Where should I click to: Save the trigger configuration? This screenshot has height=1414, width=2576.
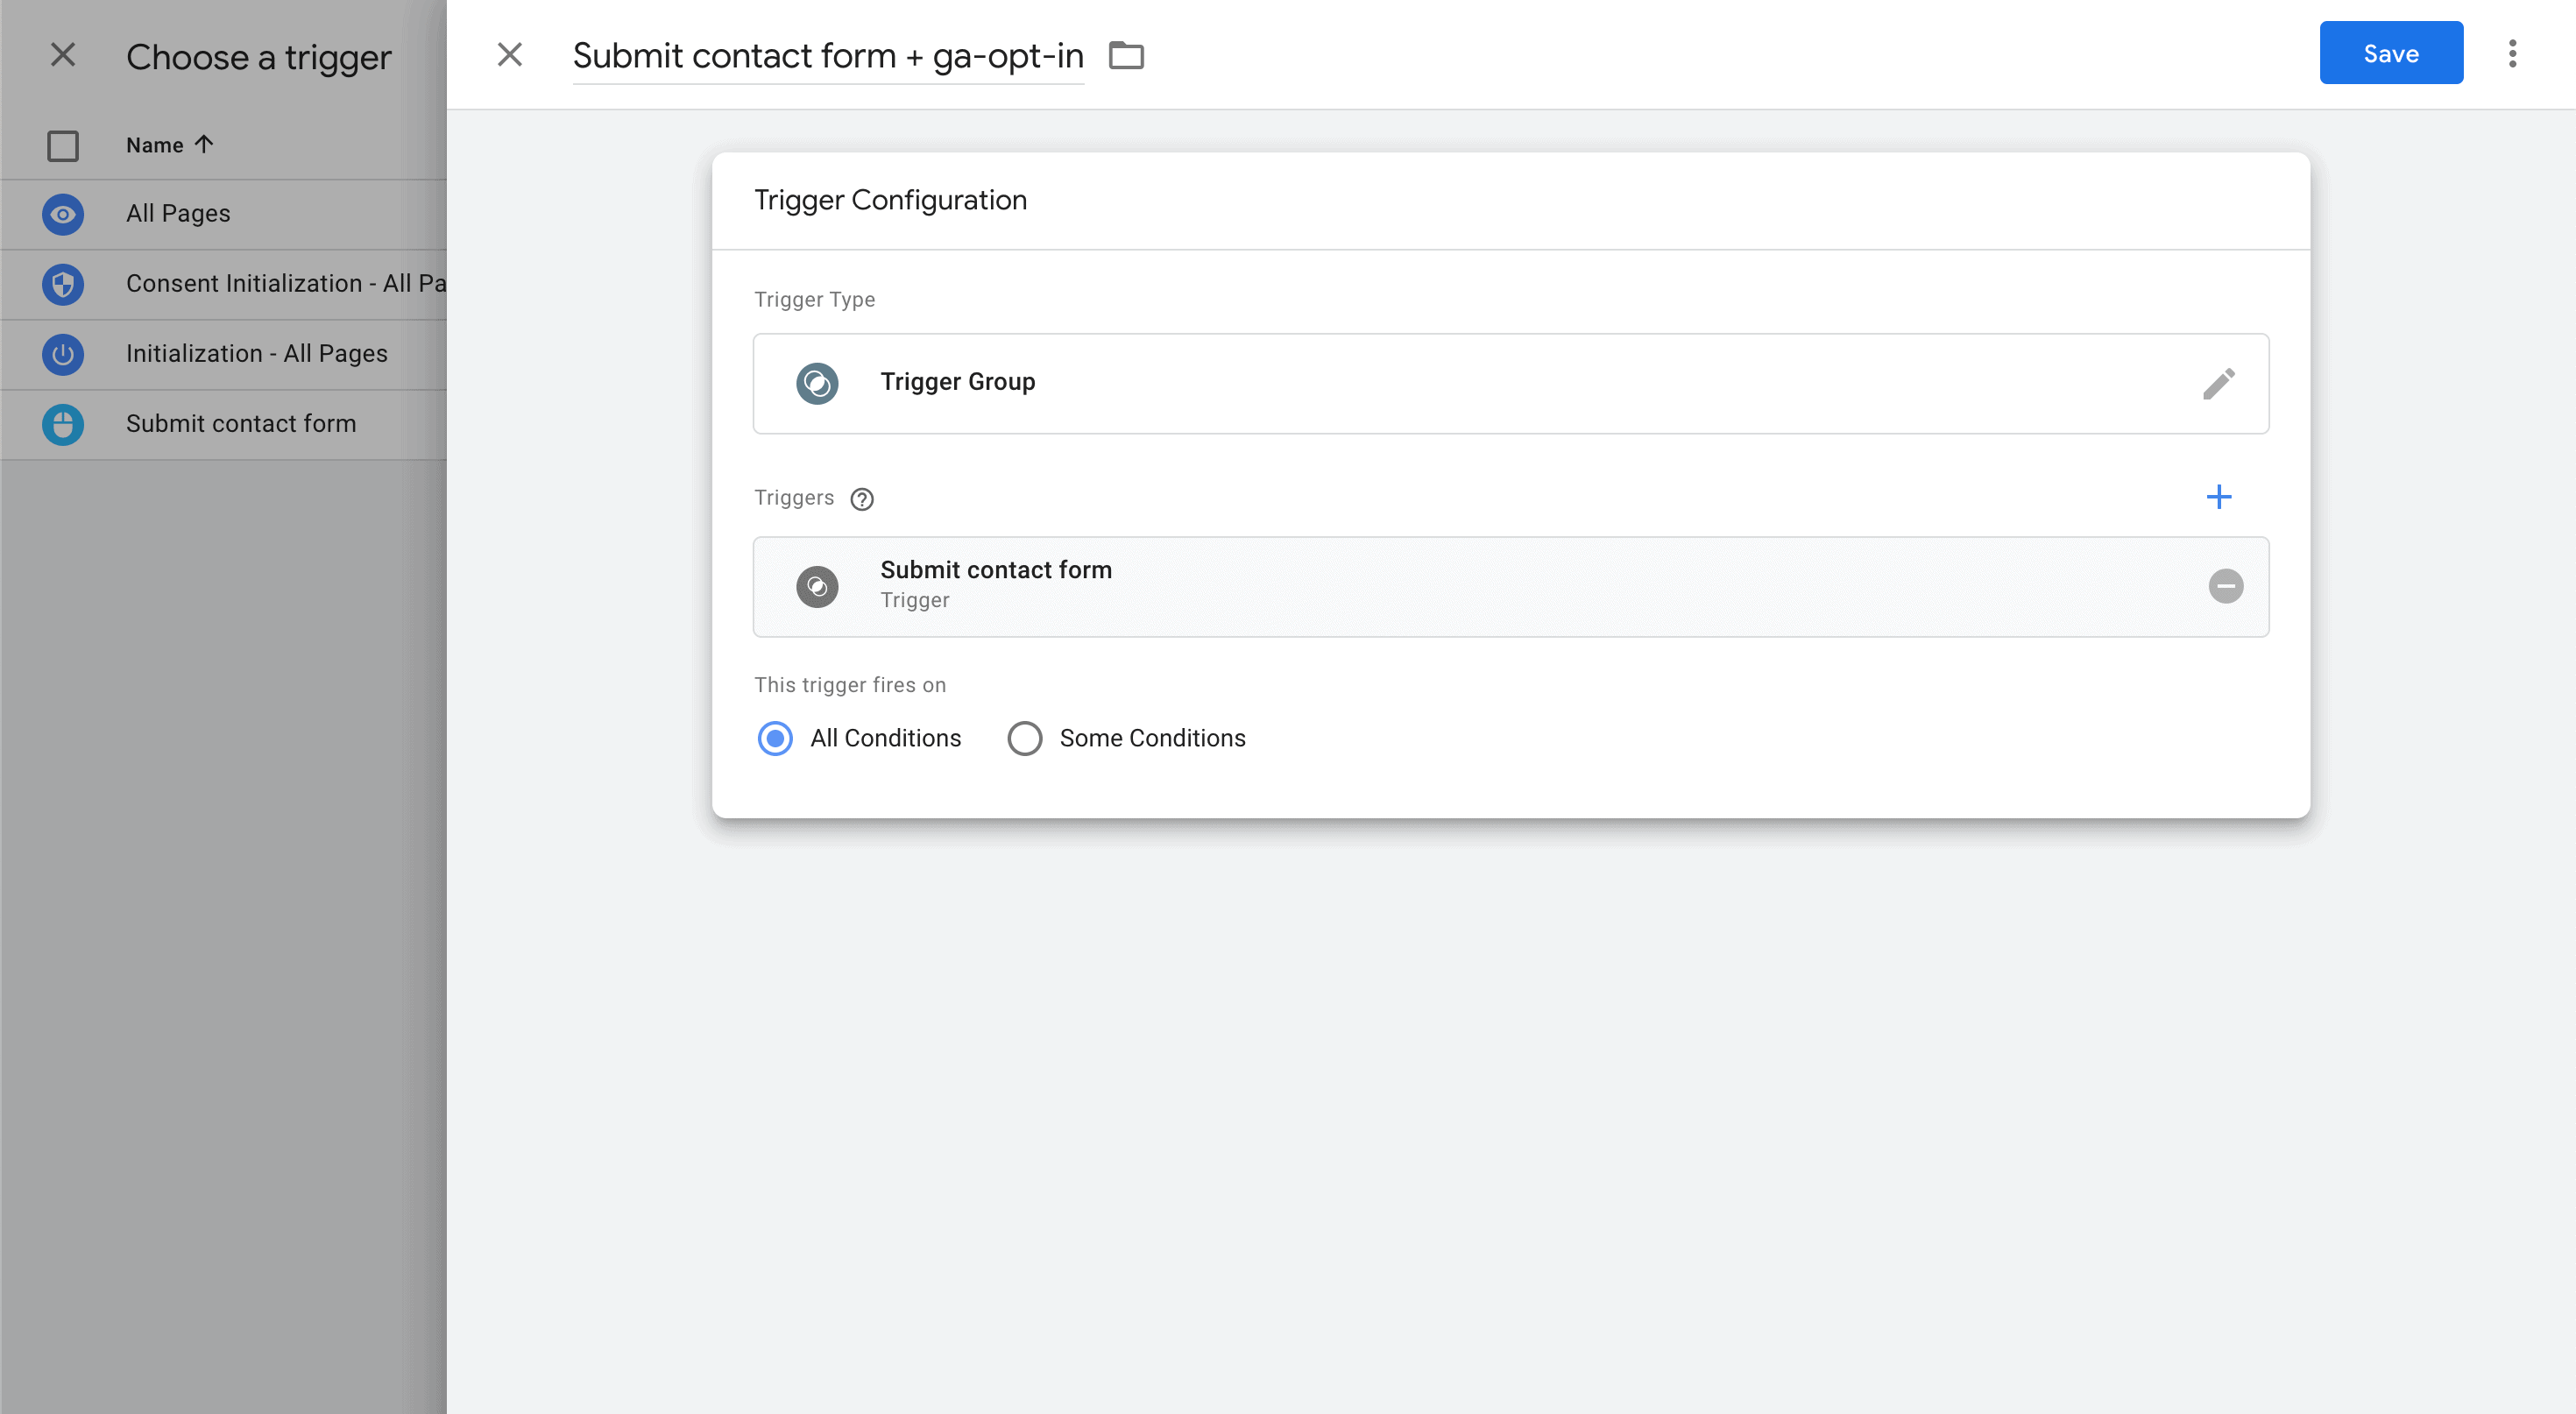click(2390, 54)
